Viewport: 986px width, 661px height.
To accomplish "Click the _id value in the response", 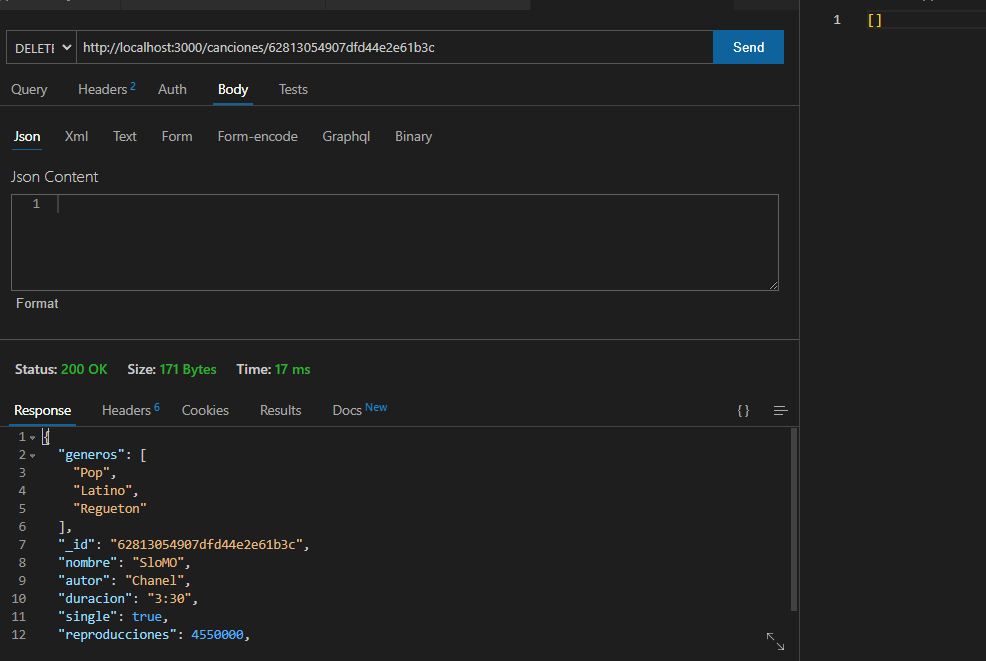I will 206,545.
